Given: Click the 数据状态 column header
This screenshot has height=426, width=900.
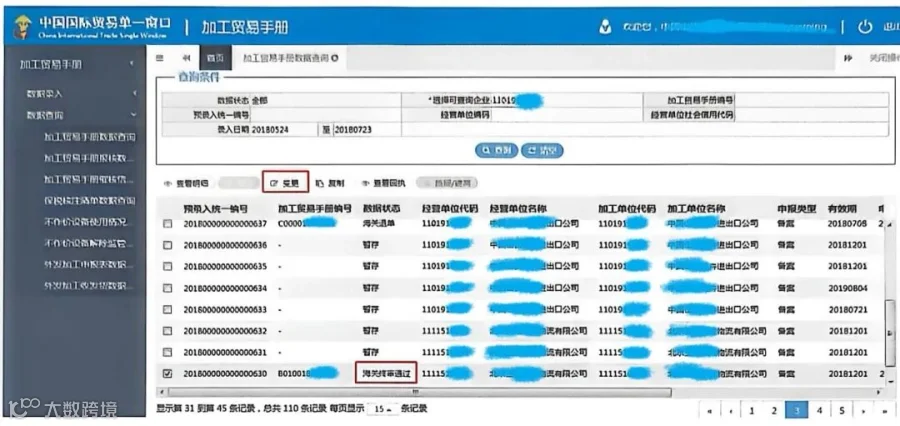Looking at the screenshot, I should pyautogui.click(x=382, y=208).
